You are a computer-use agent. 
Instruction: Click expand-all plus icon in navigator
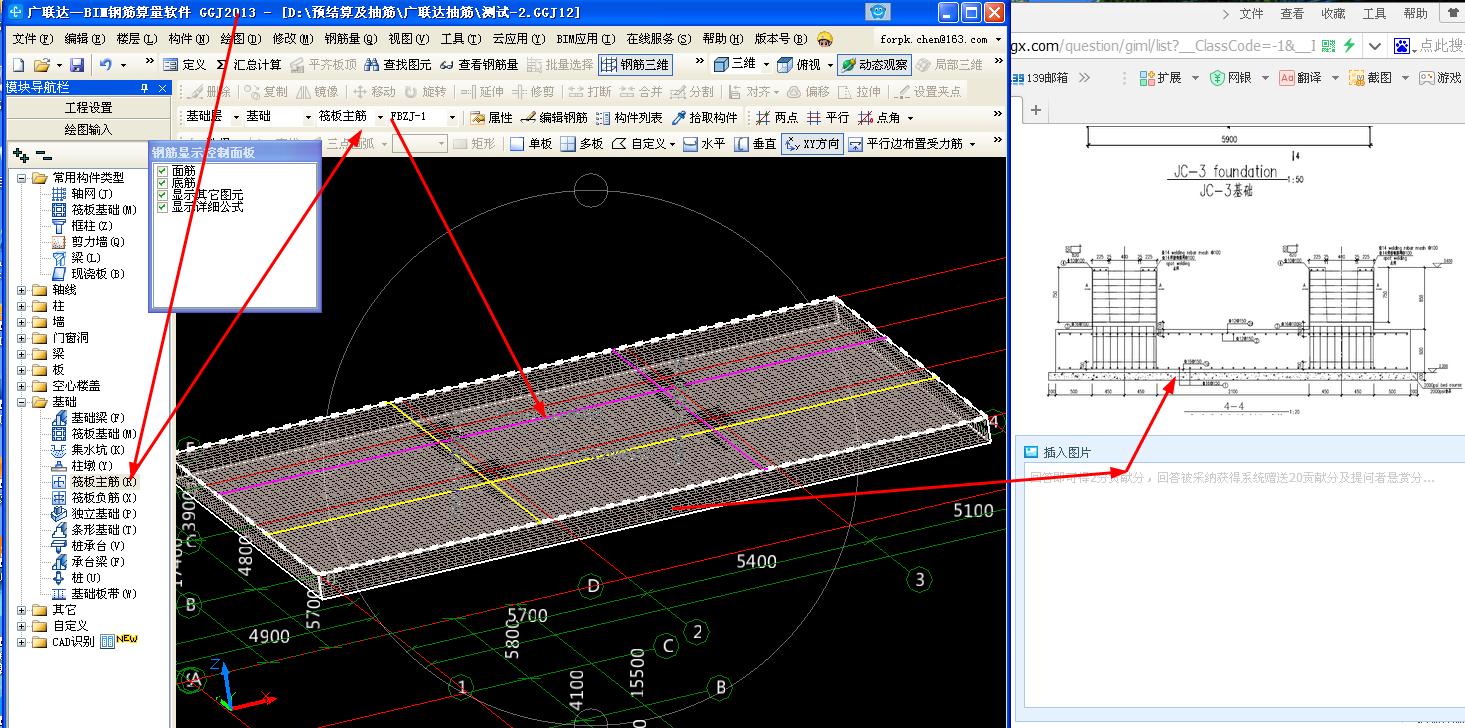(x=20, y=155)
